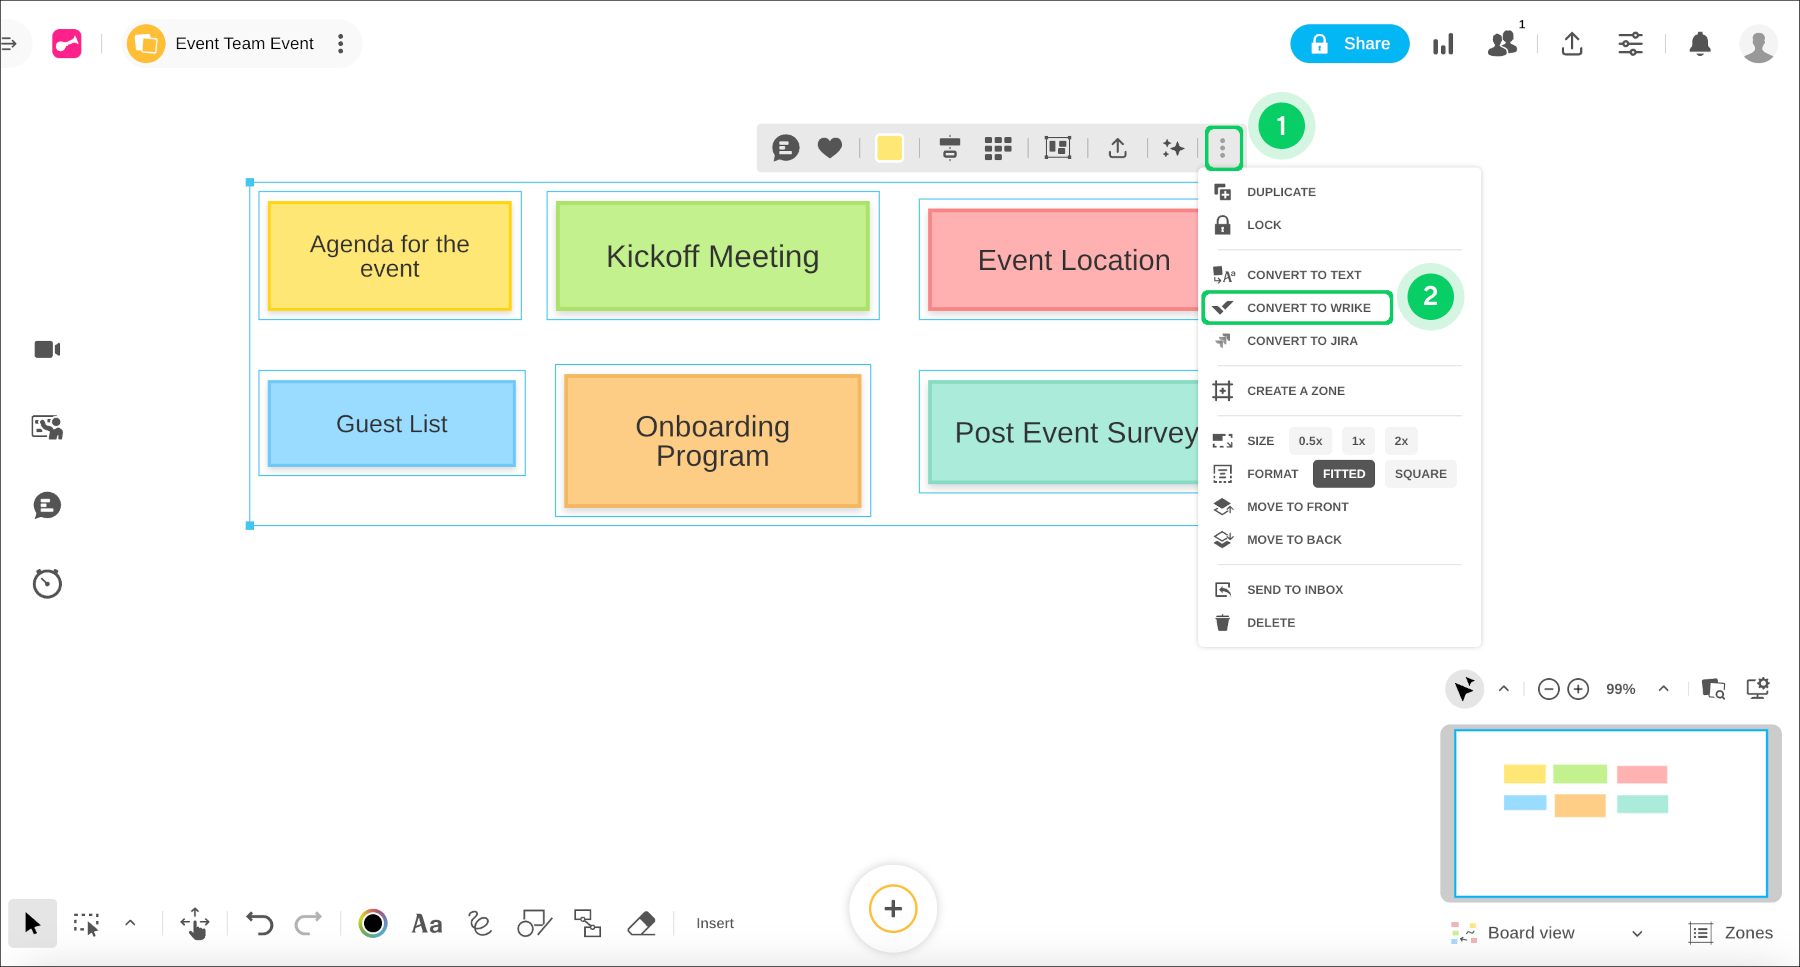Viewport: 1800px width, 967px height.
Task: Start a video call
Action: pos(46,348)
